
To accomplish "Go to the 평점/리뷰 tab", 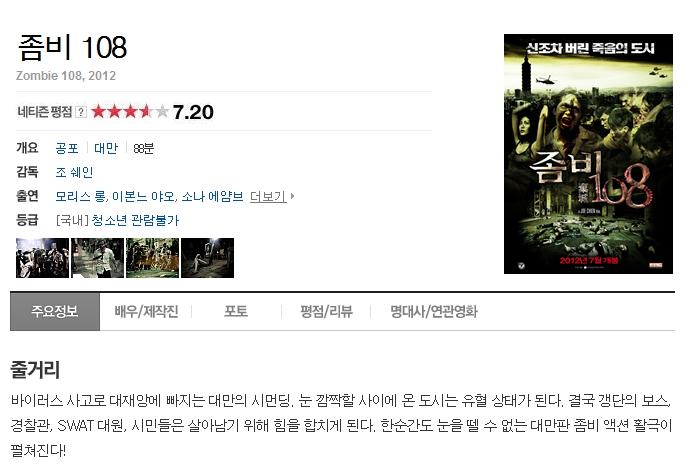I will (x=326, y=312).
